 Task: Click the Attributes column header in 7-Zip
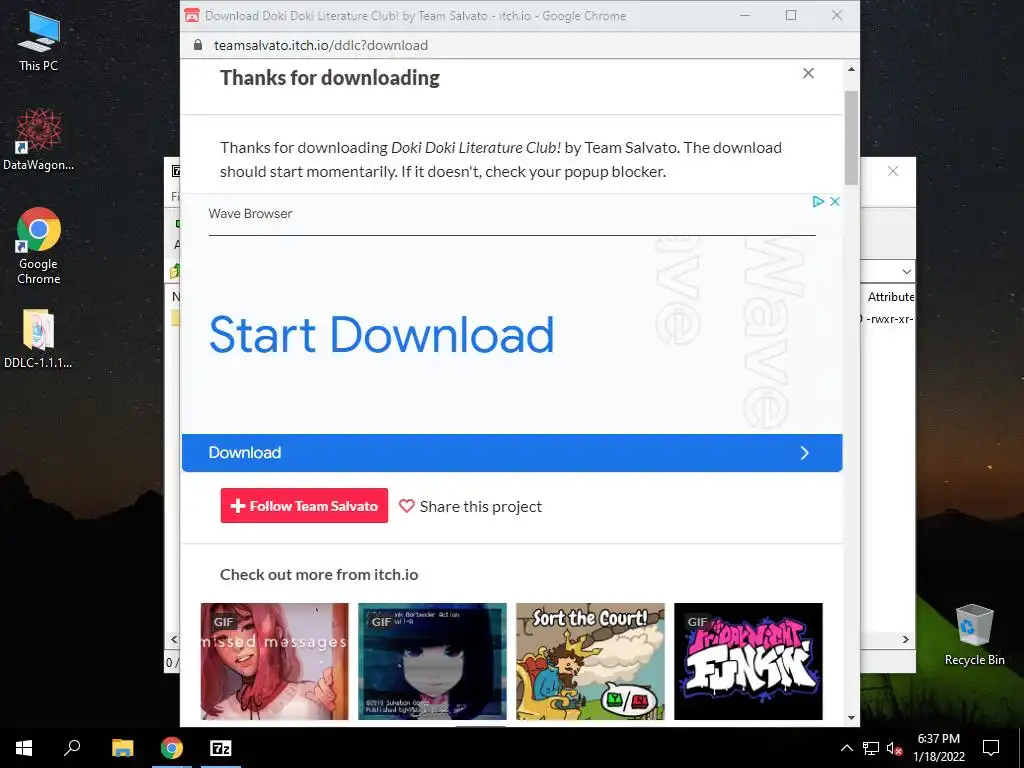(x=889, y=296)
